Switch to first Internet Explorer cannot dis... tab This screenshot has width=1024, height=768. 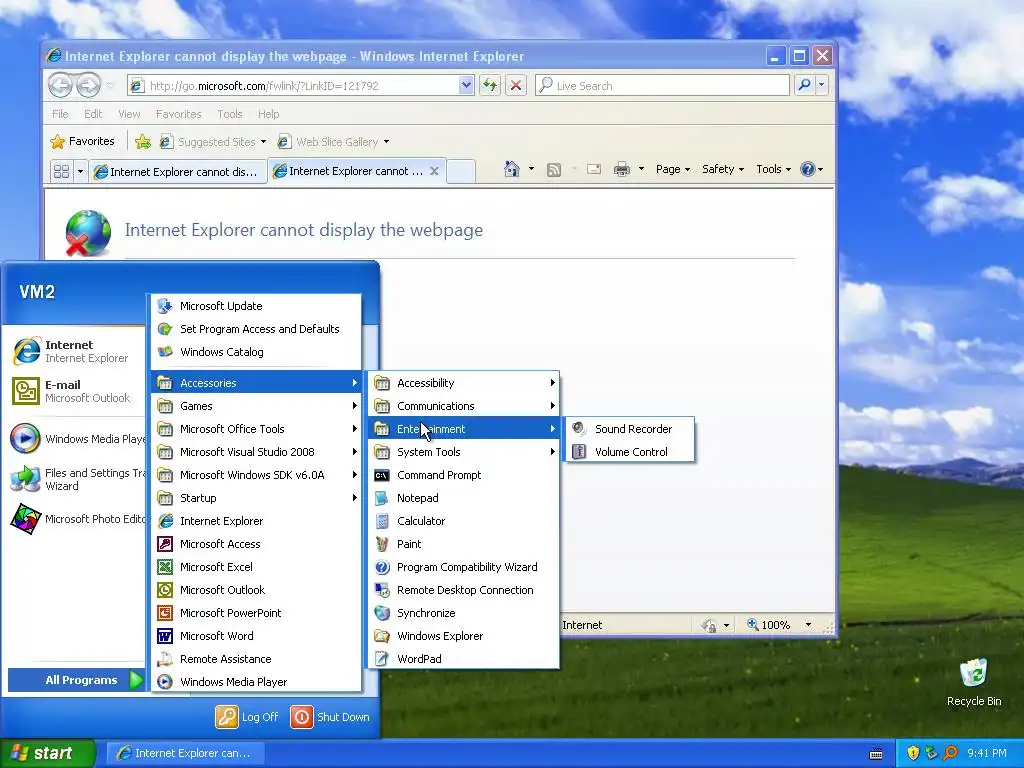178,172
